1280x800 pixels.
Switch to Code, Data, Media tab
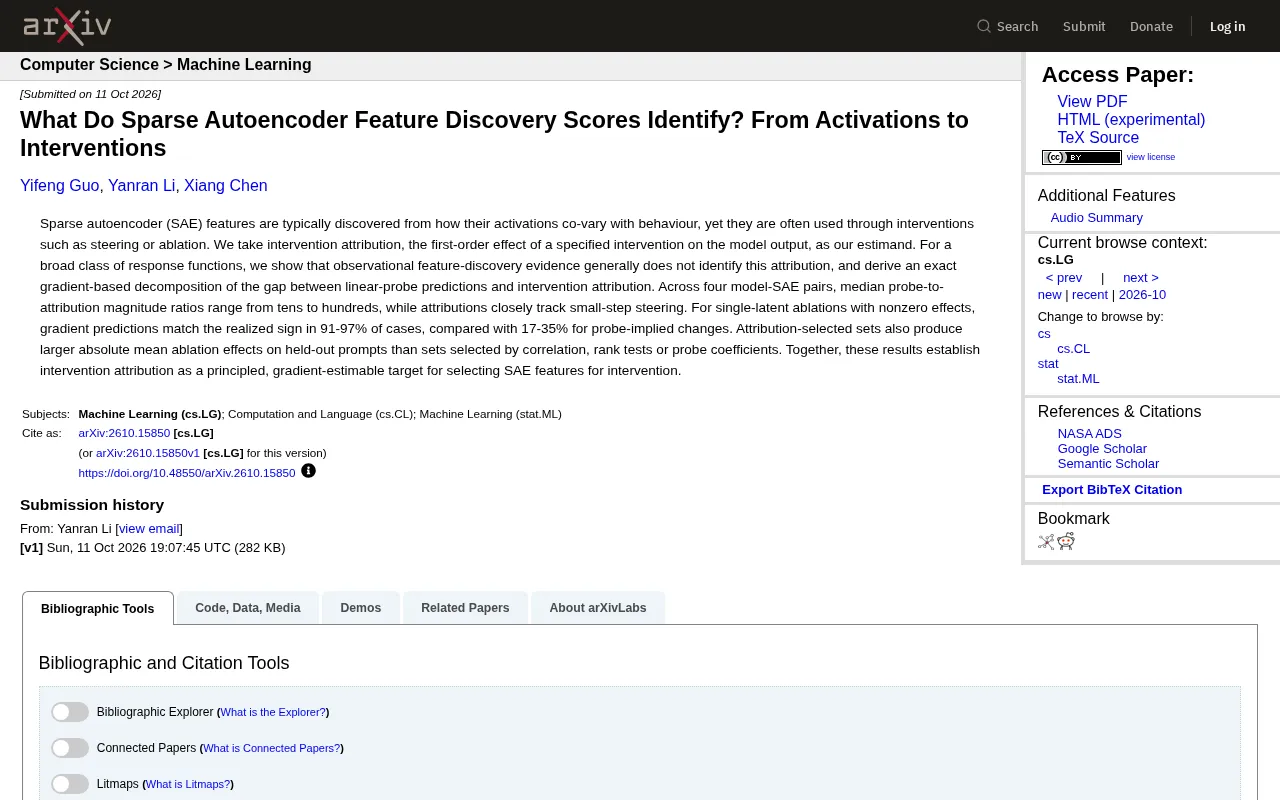point(248,608)
